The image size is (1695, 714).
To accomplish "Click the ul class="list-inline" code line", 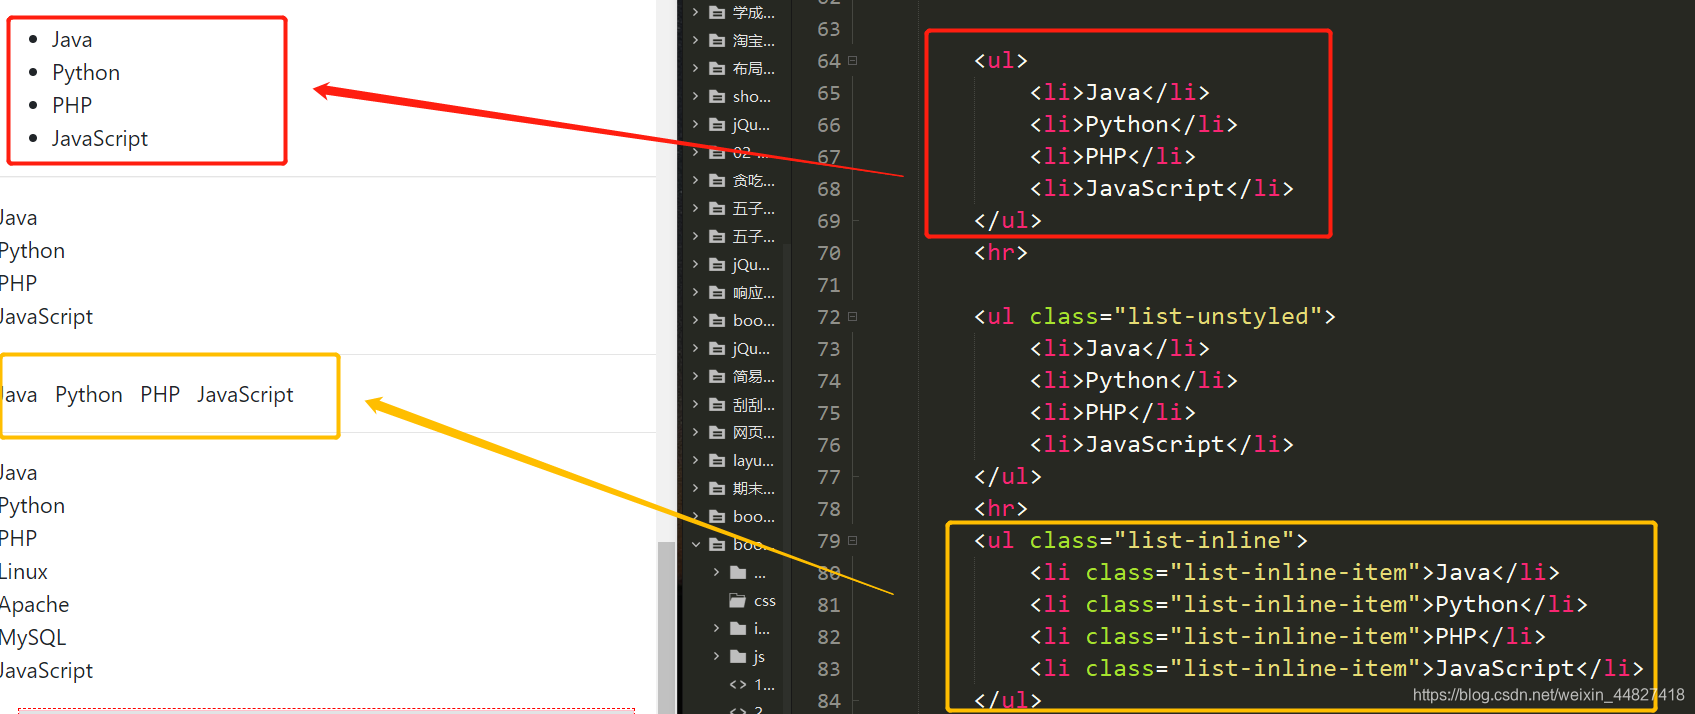I will (1141, 541).
